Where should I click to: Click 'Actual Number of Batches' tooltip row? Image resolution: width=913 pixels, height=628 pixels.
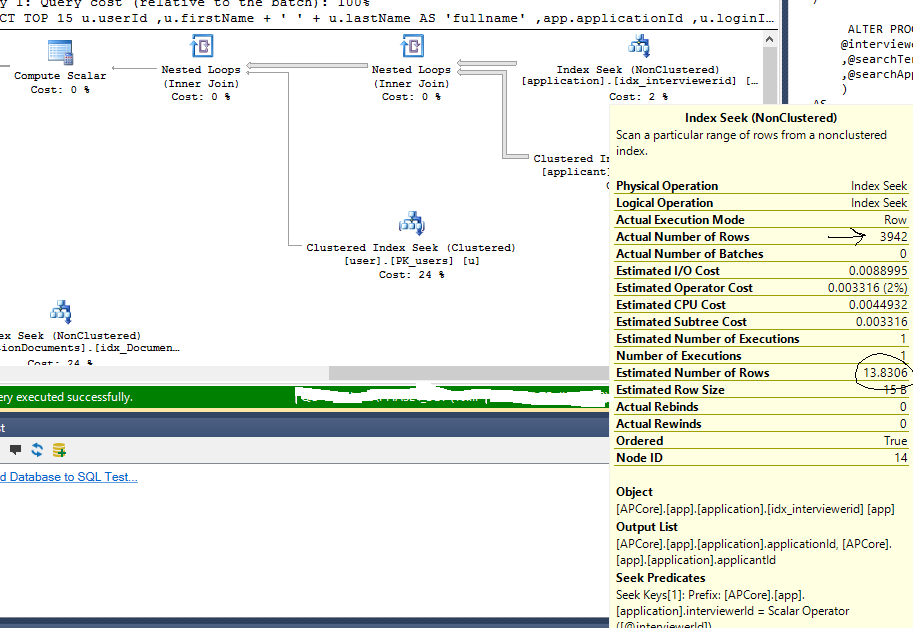[x=762, y=254]
